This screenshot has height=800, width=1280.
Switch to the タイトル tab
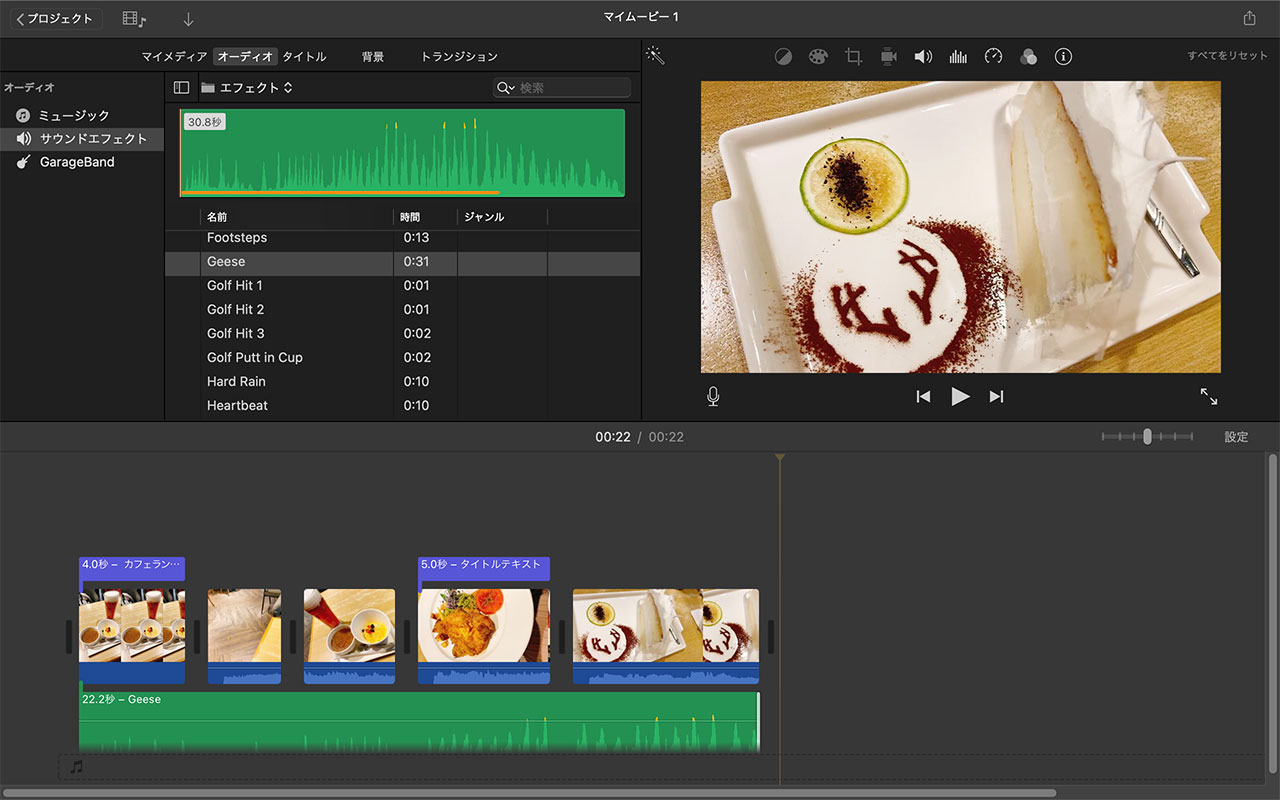tap(304, 57)
